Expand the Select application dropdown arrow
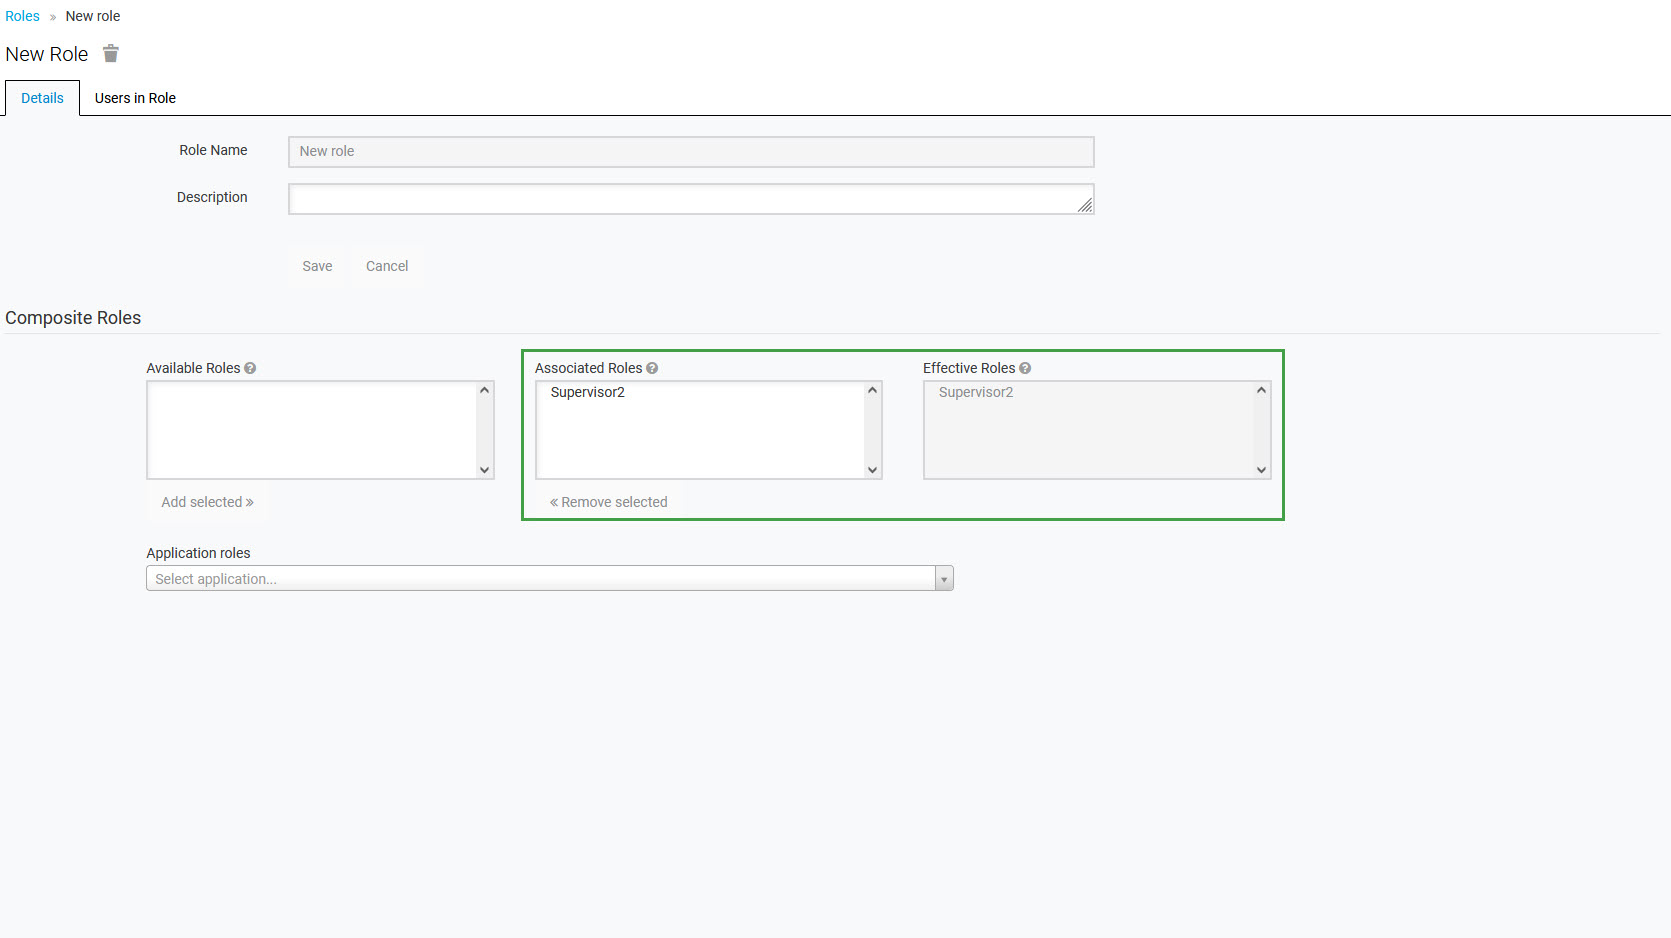1671x938 pixels. [x=943, y=579]
